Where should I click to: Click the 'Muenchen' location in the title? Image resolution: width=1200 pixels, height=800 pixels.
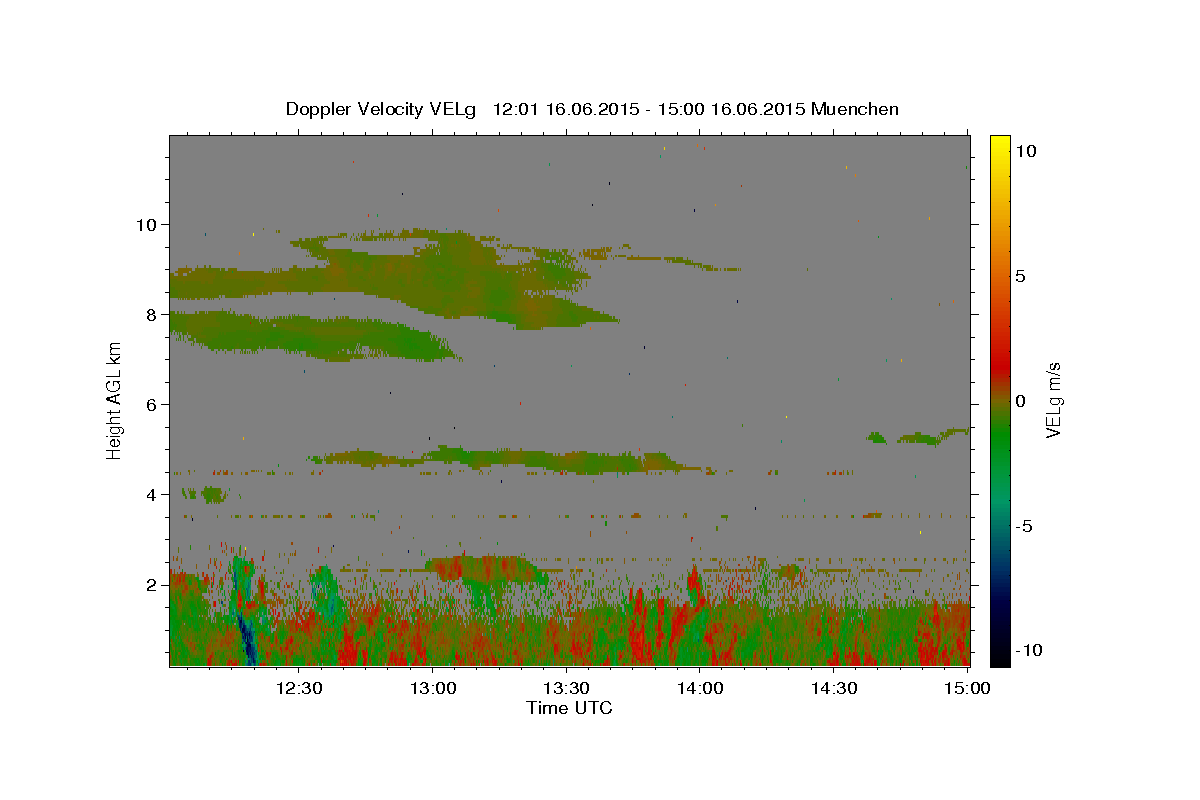coord(855,109)
